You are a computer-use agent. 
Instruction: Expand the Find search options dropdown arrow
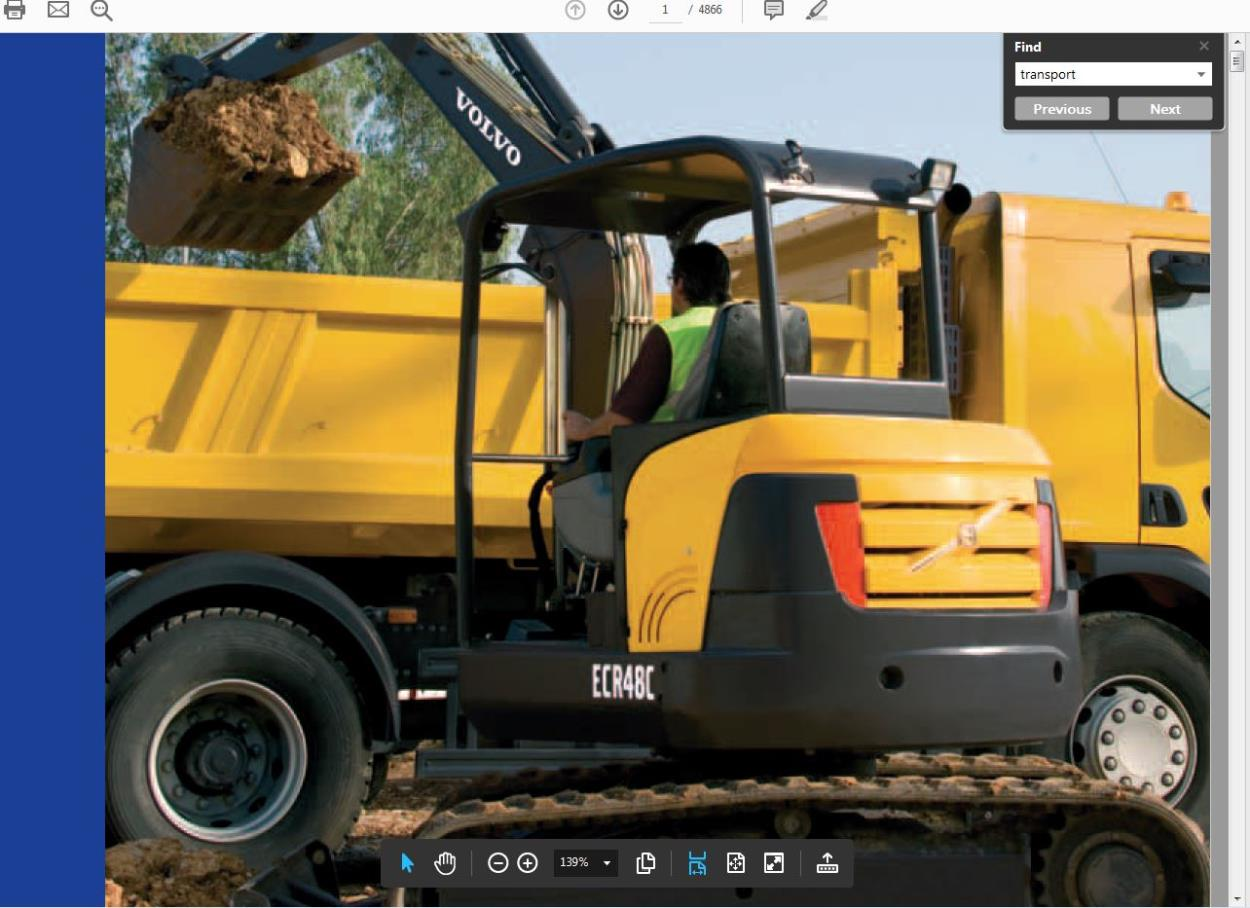pos(1200,75)
